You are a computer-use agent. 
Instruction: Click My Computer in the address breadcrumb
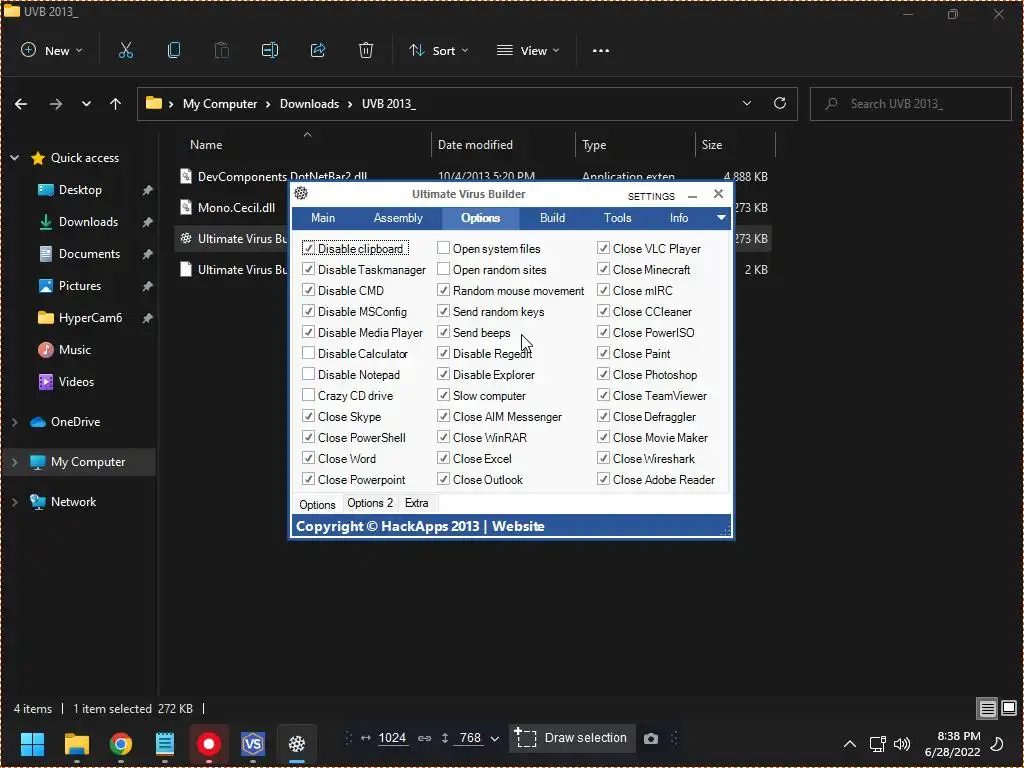[220, 104]
